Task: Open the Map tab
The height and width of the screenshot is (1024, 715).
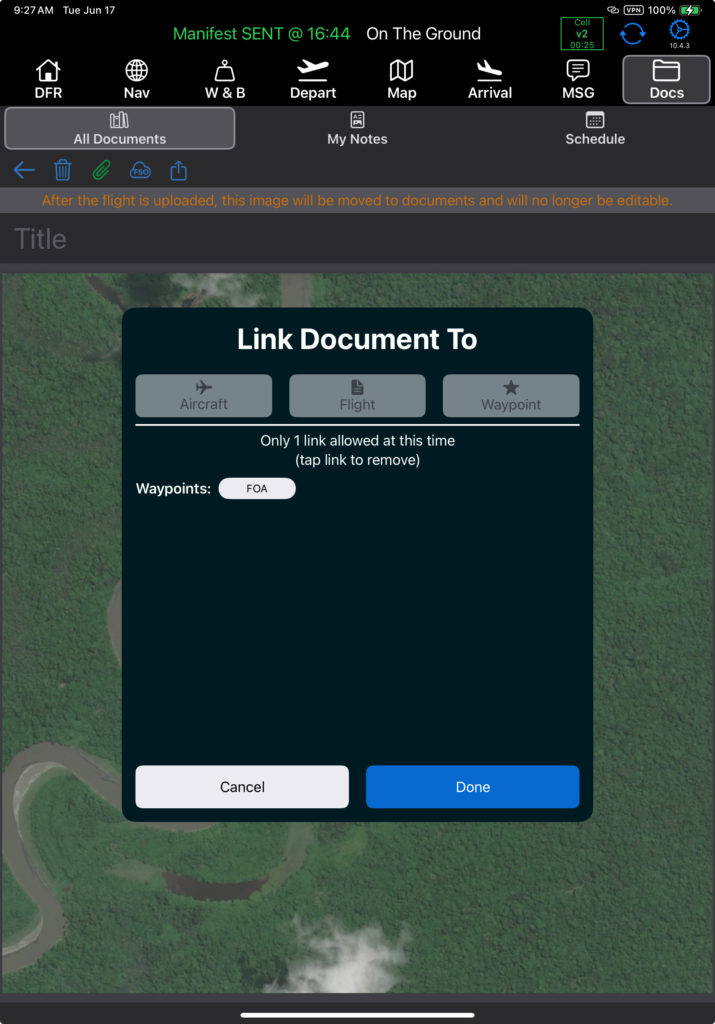Action: (x=402, y=80)
